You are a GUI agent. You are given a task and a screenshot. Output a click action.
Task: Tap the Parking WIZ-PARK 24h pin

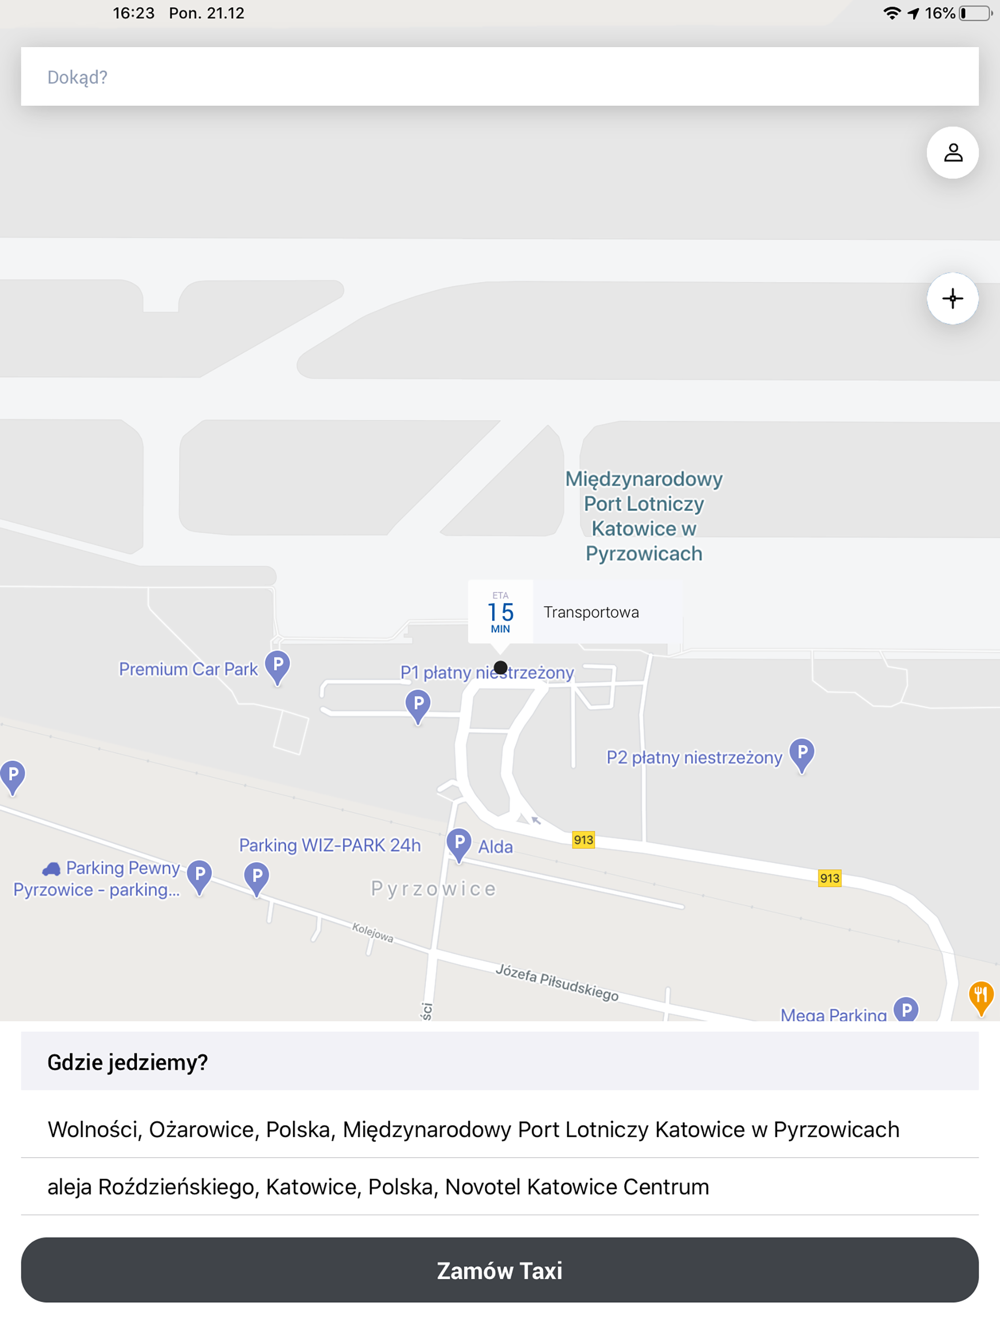(x=257, y=879)
